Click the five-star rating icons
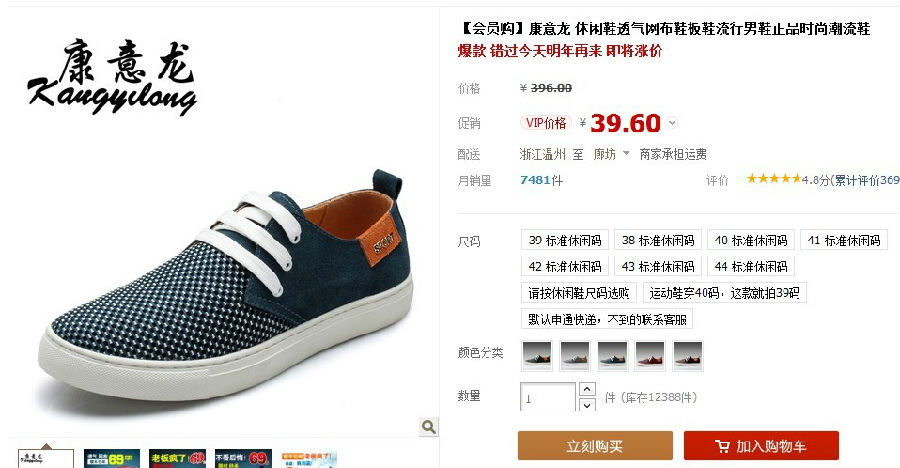Image resolution: width=900 pixels, height=468 pixels. (x=774, y=179)
